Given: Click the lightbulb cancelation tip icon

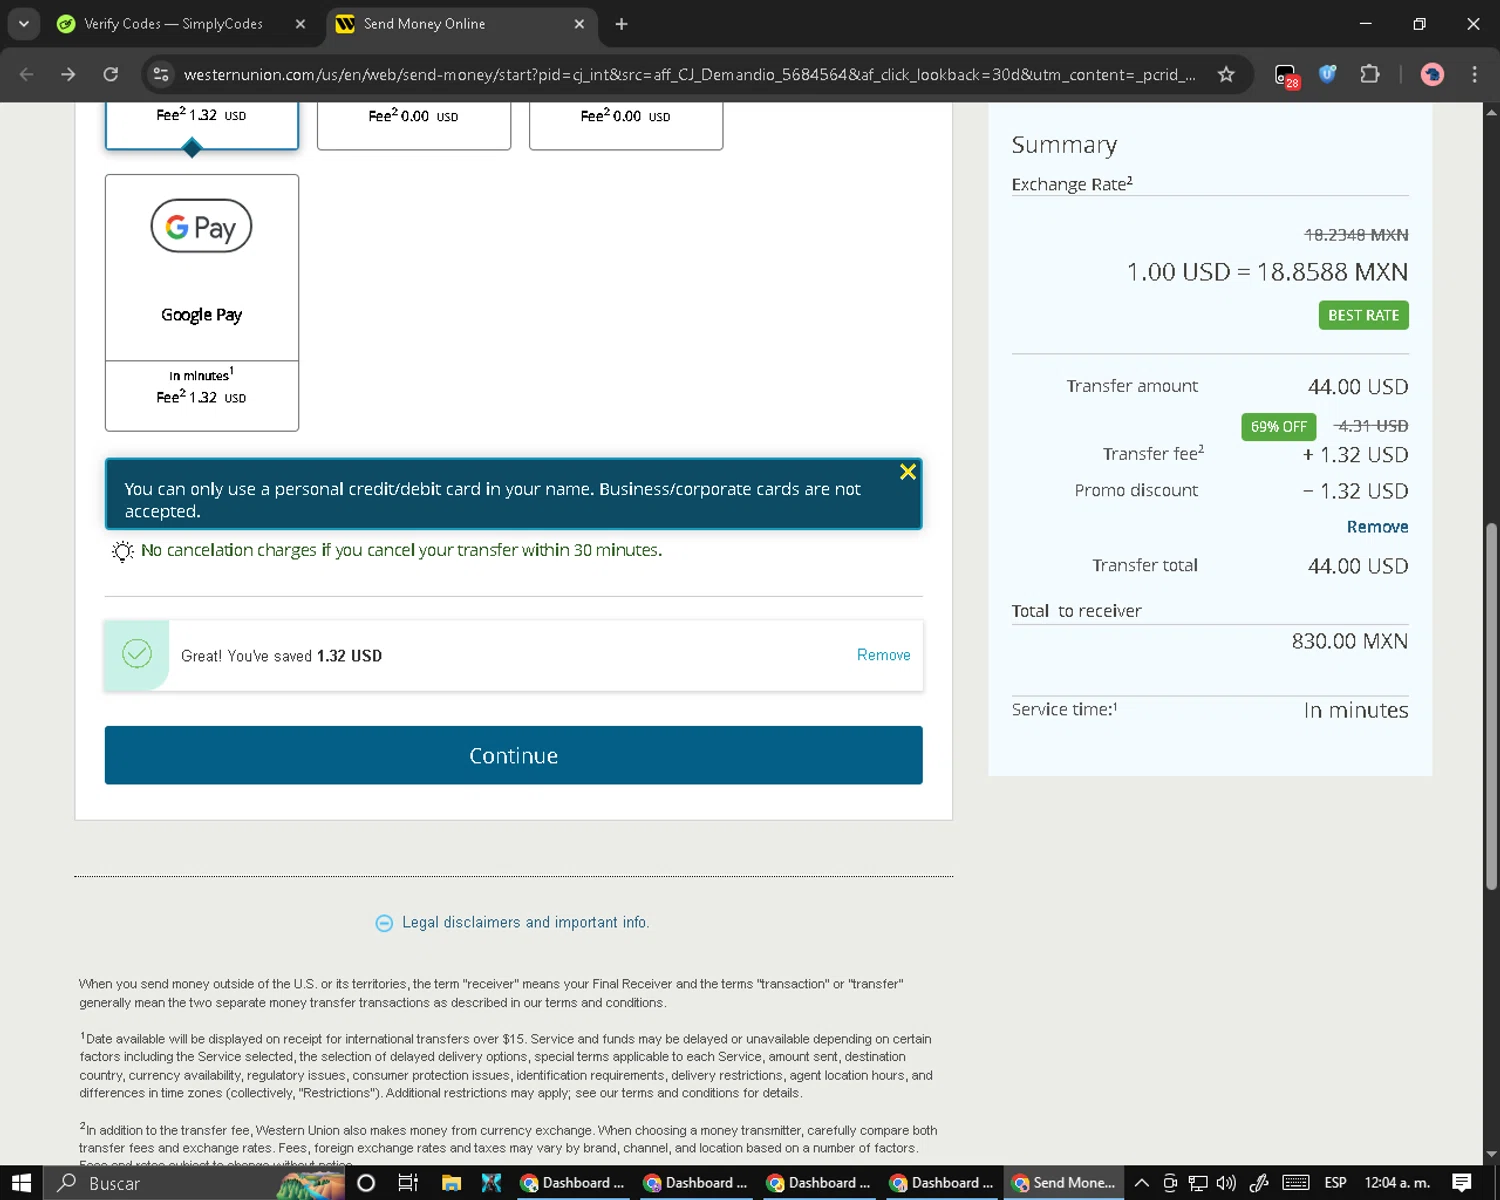Looking at the screenshot, I should (x=123, y=551).
